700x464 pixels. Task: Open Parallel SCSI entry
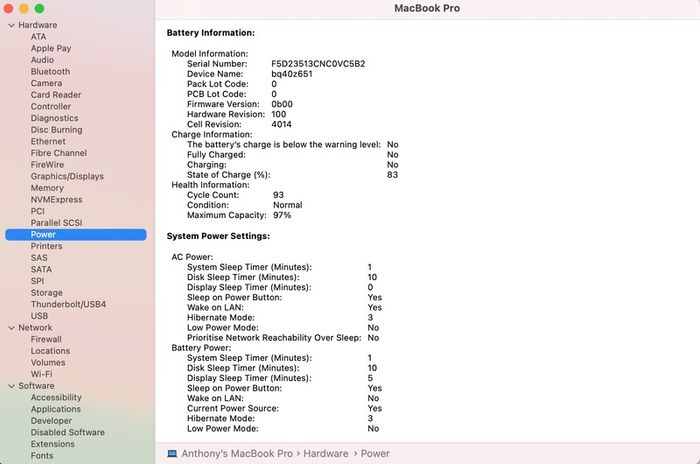point(56,223)
